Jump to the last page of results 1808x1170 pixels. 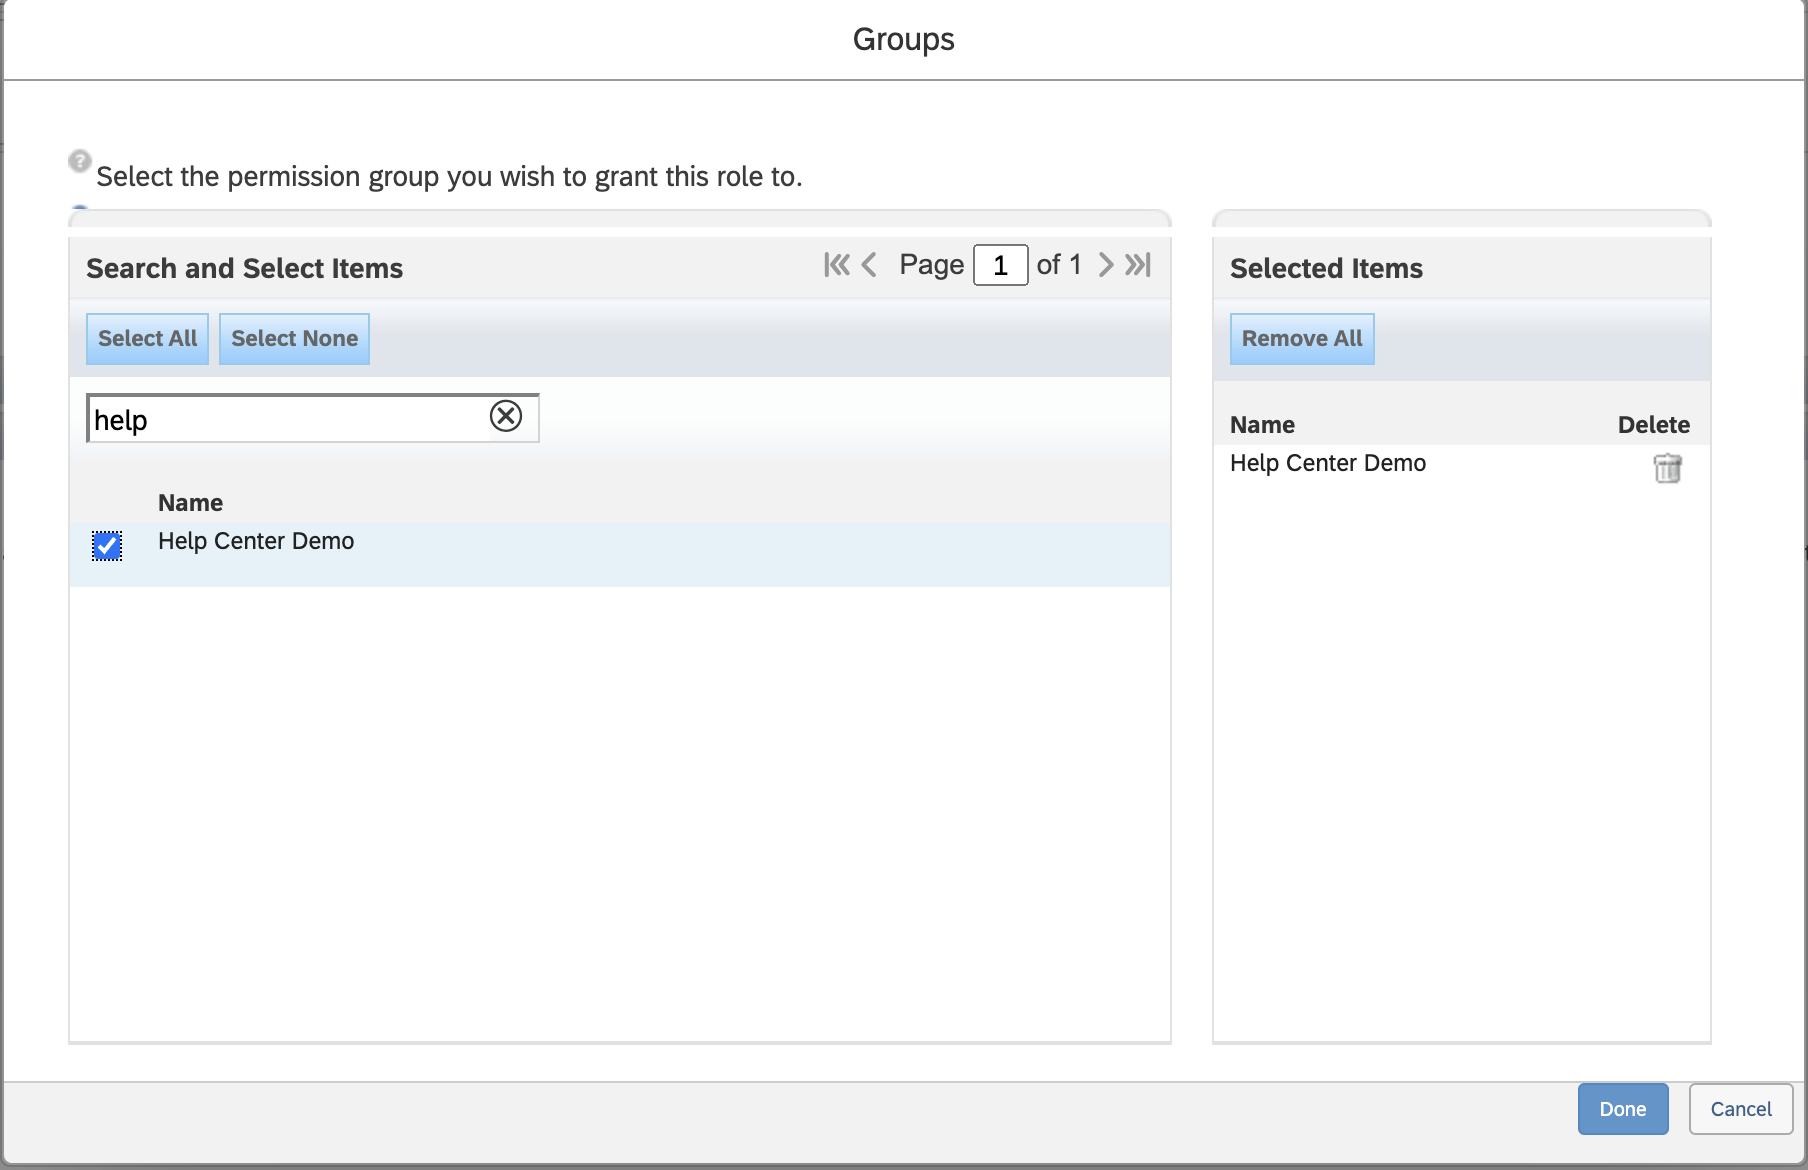pos(1139,265)
